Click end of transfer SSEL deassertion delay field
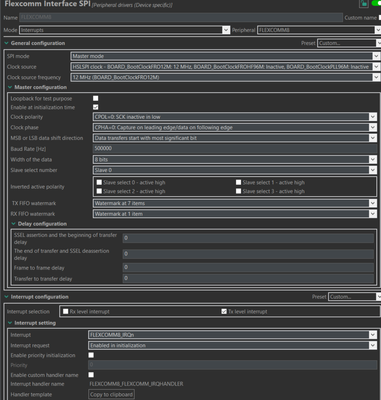The width and height of the screenshot is (381, 400). point(248,254)
